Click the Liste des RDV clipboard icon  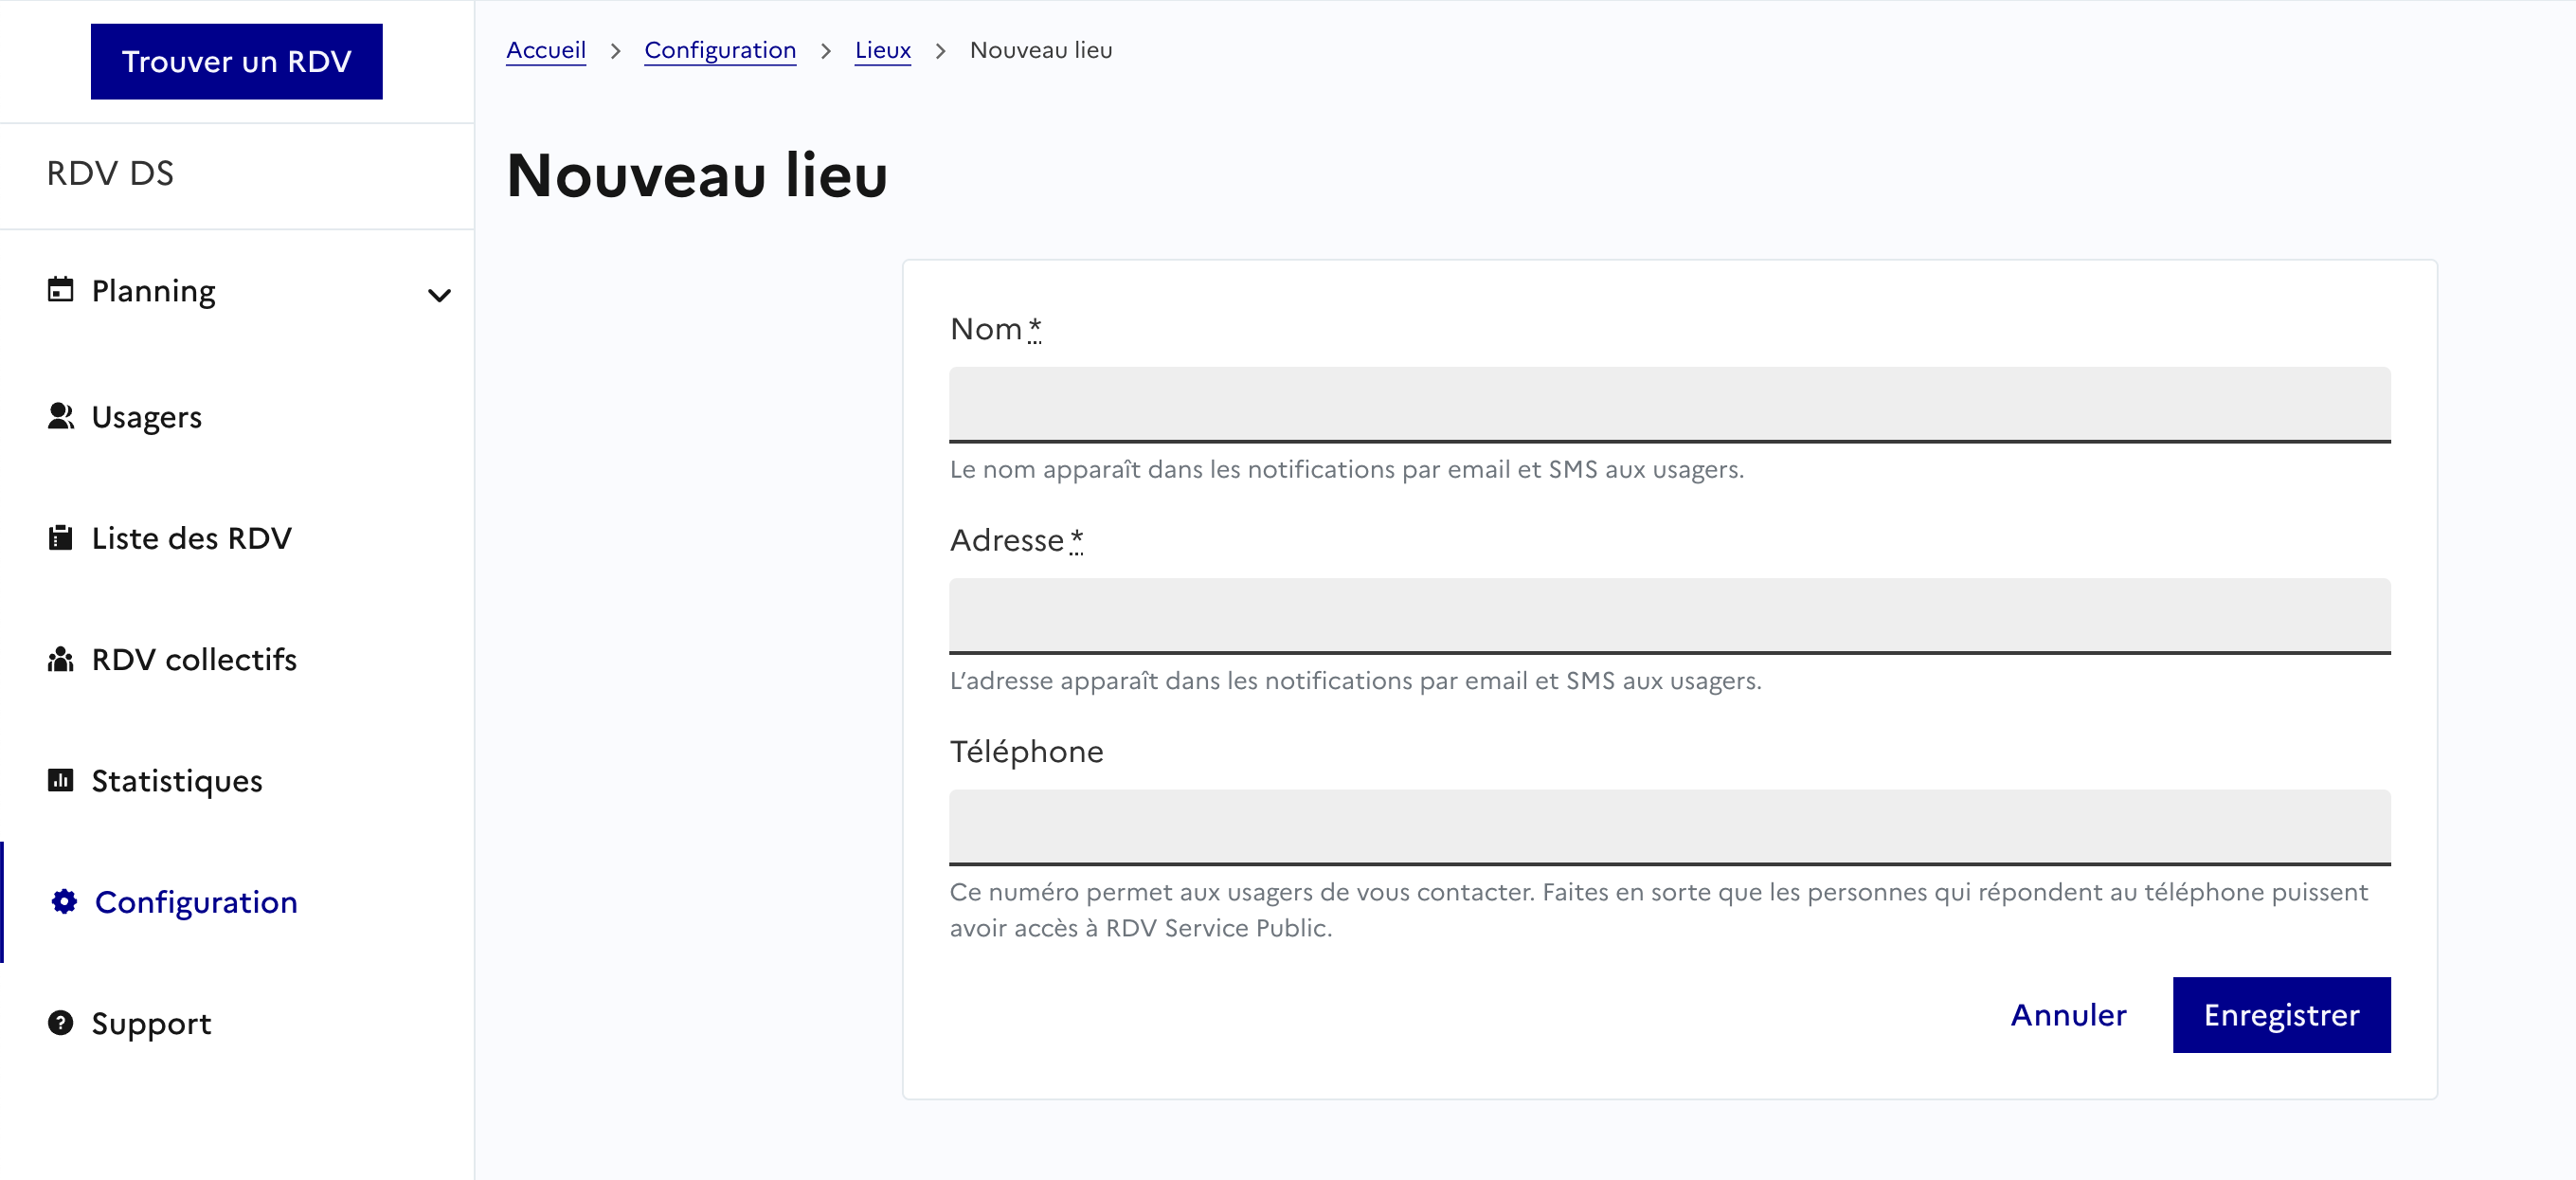[x=60, y=538]
